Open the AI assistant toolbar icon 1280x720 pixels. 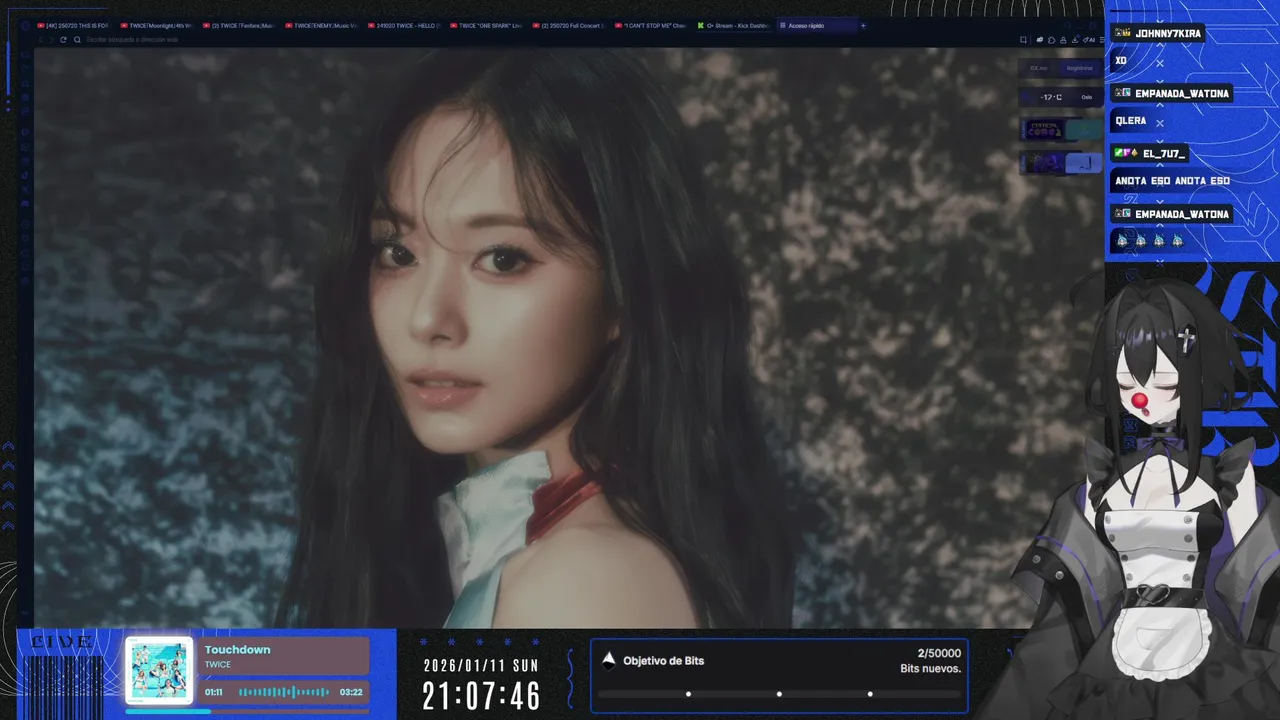pyautogui.click(x=1089, y=40)
